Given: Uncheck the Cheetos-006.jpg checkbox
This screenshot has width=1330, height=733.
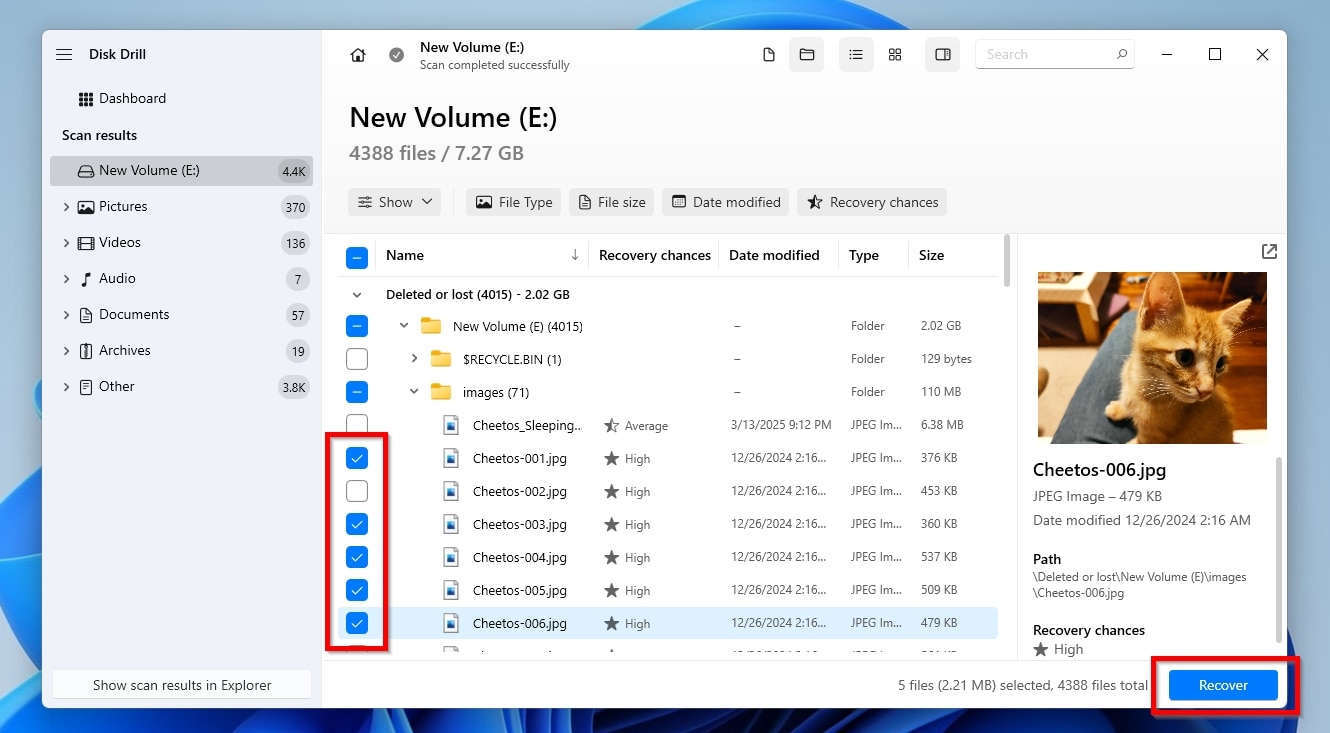Looking at the screenshot, I should 357,623.
